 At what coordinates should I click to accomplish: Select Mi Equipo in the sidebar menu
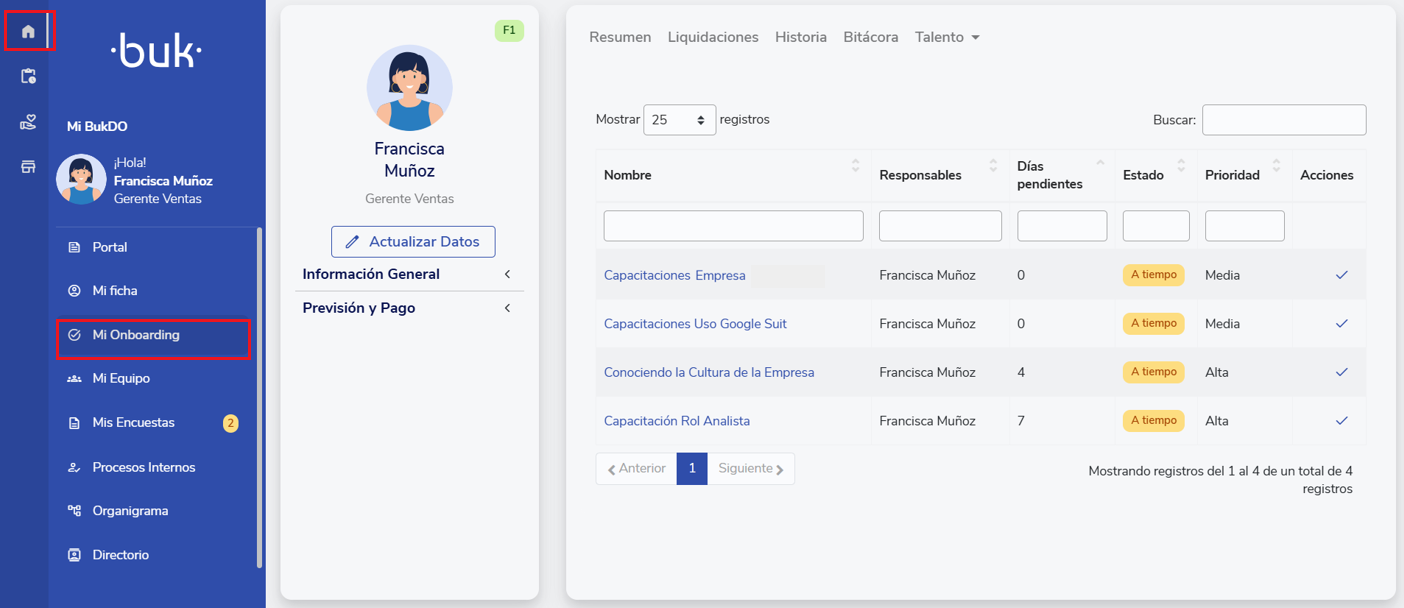[121, 379]
